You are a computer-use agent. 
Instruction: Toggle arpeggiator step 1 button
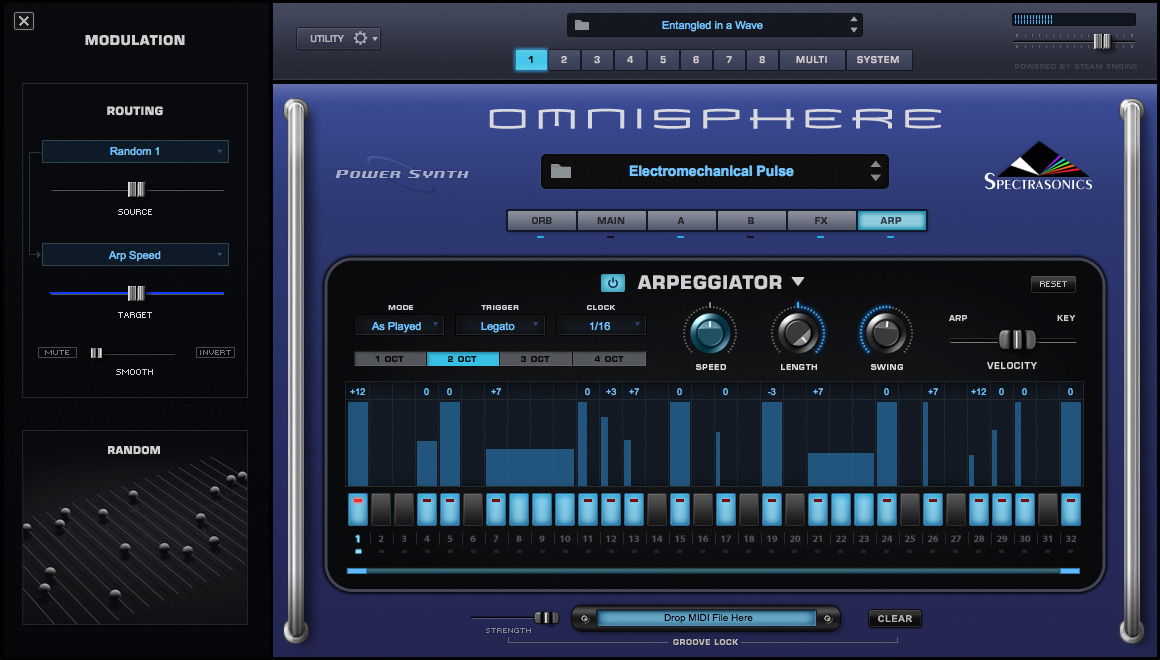(x=358, y=509)
